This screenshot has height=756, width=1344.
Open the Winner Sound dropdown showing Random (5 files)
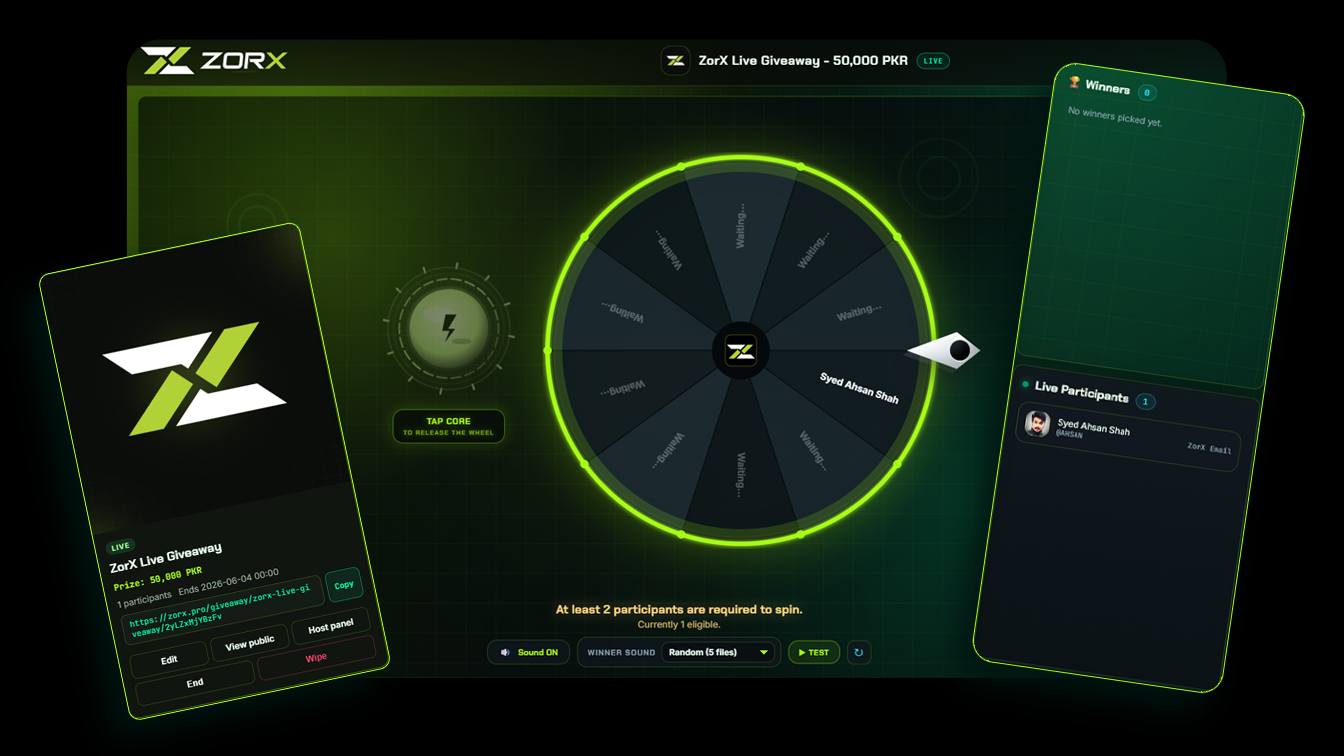(x=720, y=652)
